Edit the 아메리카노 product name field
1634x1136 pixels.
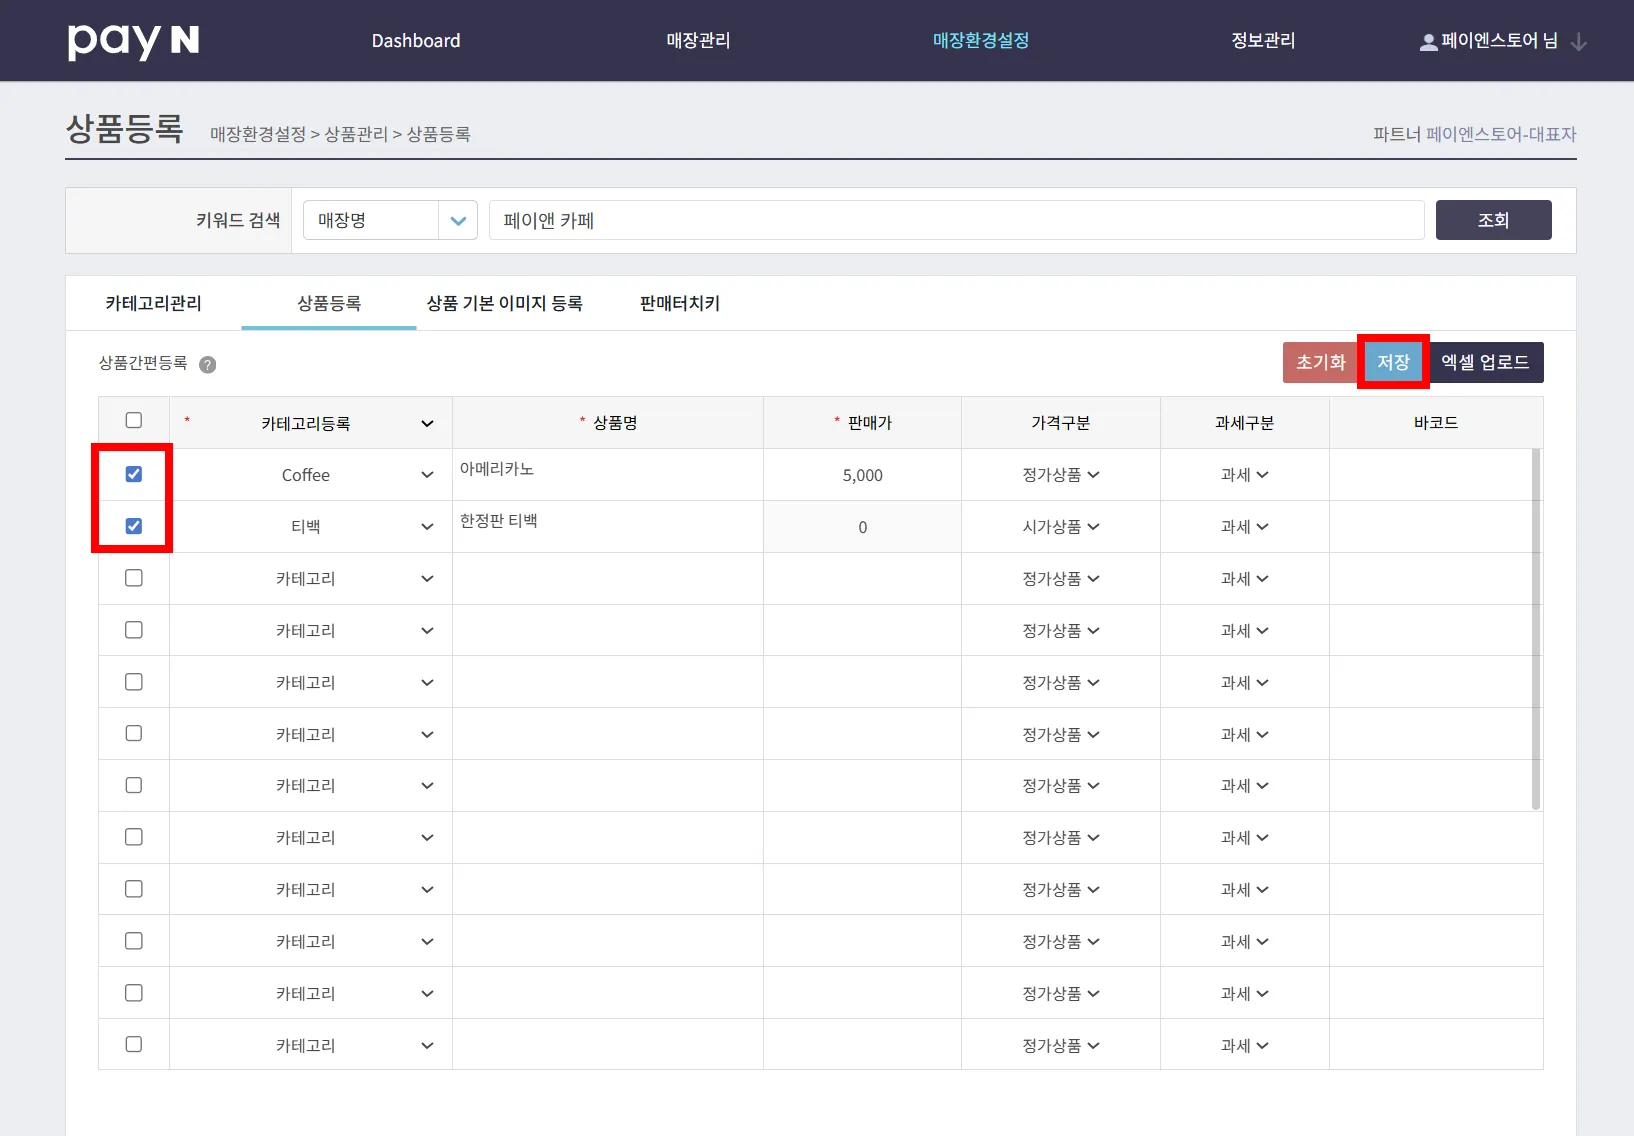pyautogui.click(x=608, y=475)
